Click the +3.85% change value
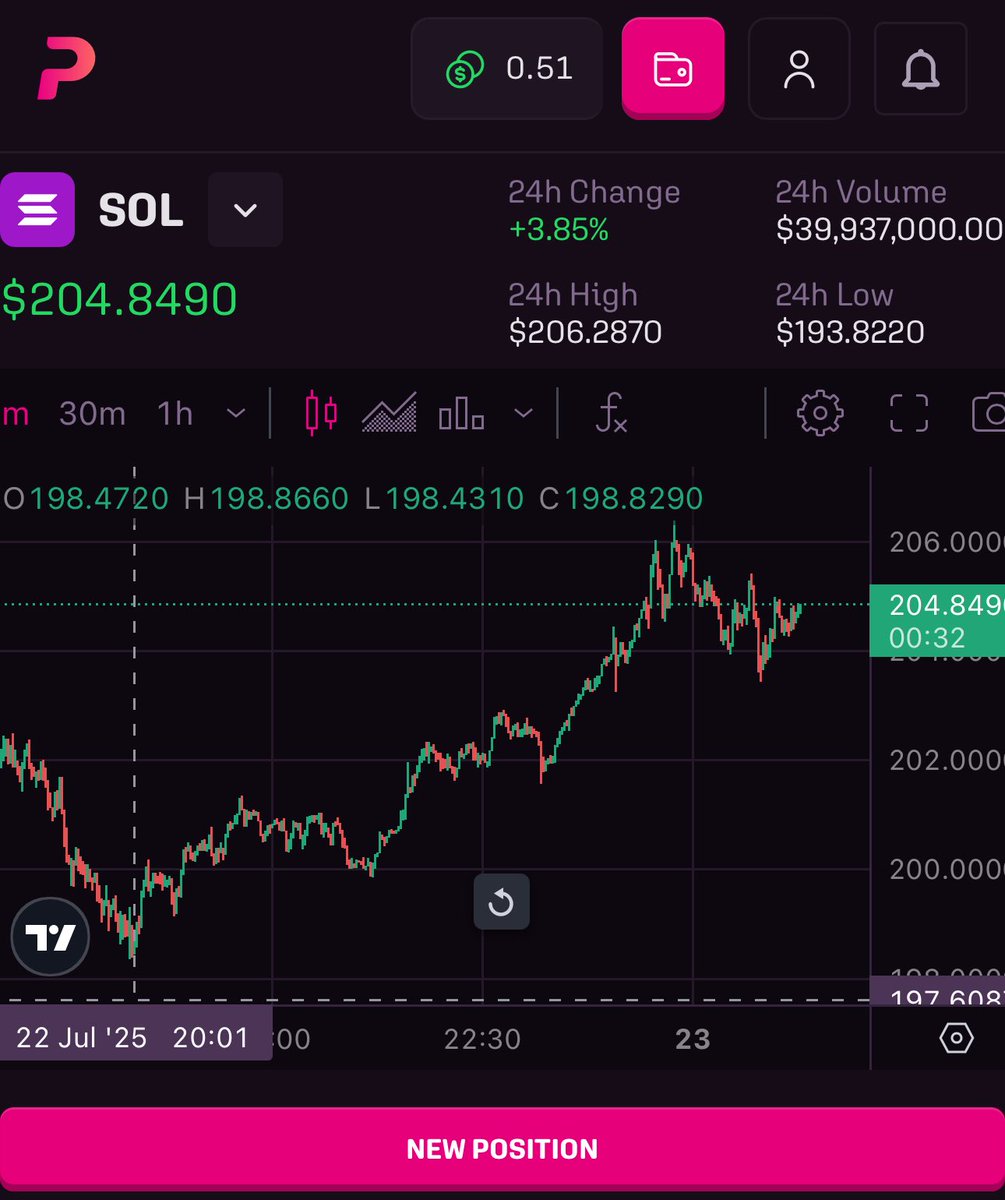The image size is (1005, 1200). (x=558, y=230)
